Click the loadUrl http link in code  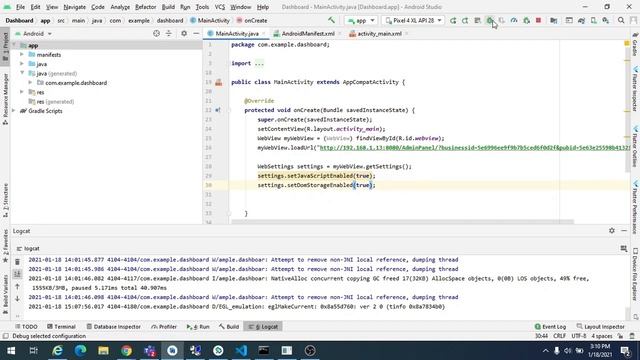[x=475, y=148]
